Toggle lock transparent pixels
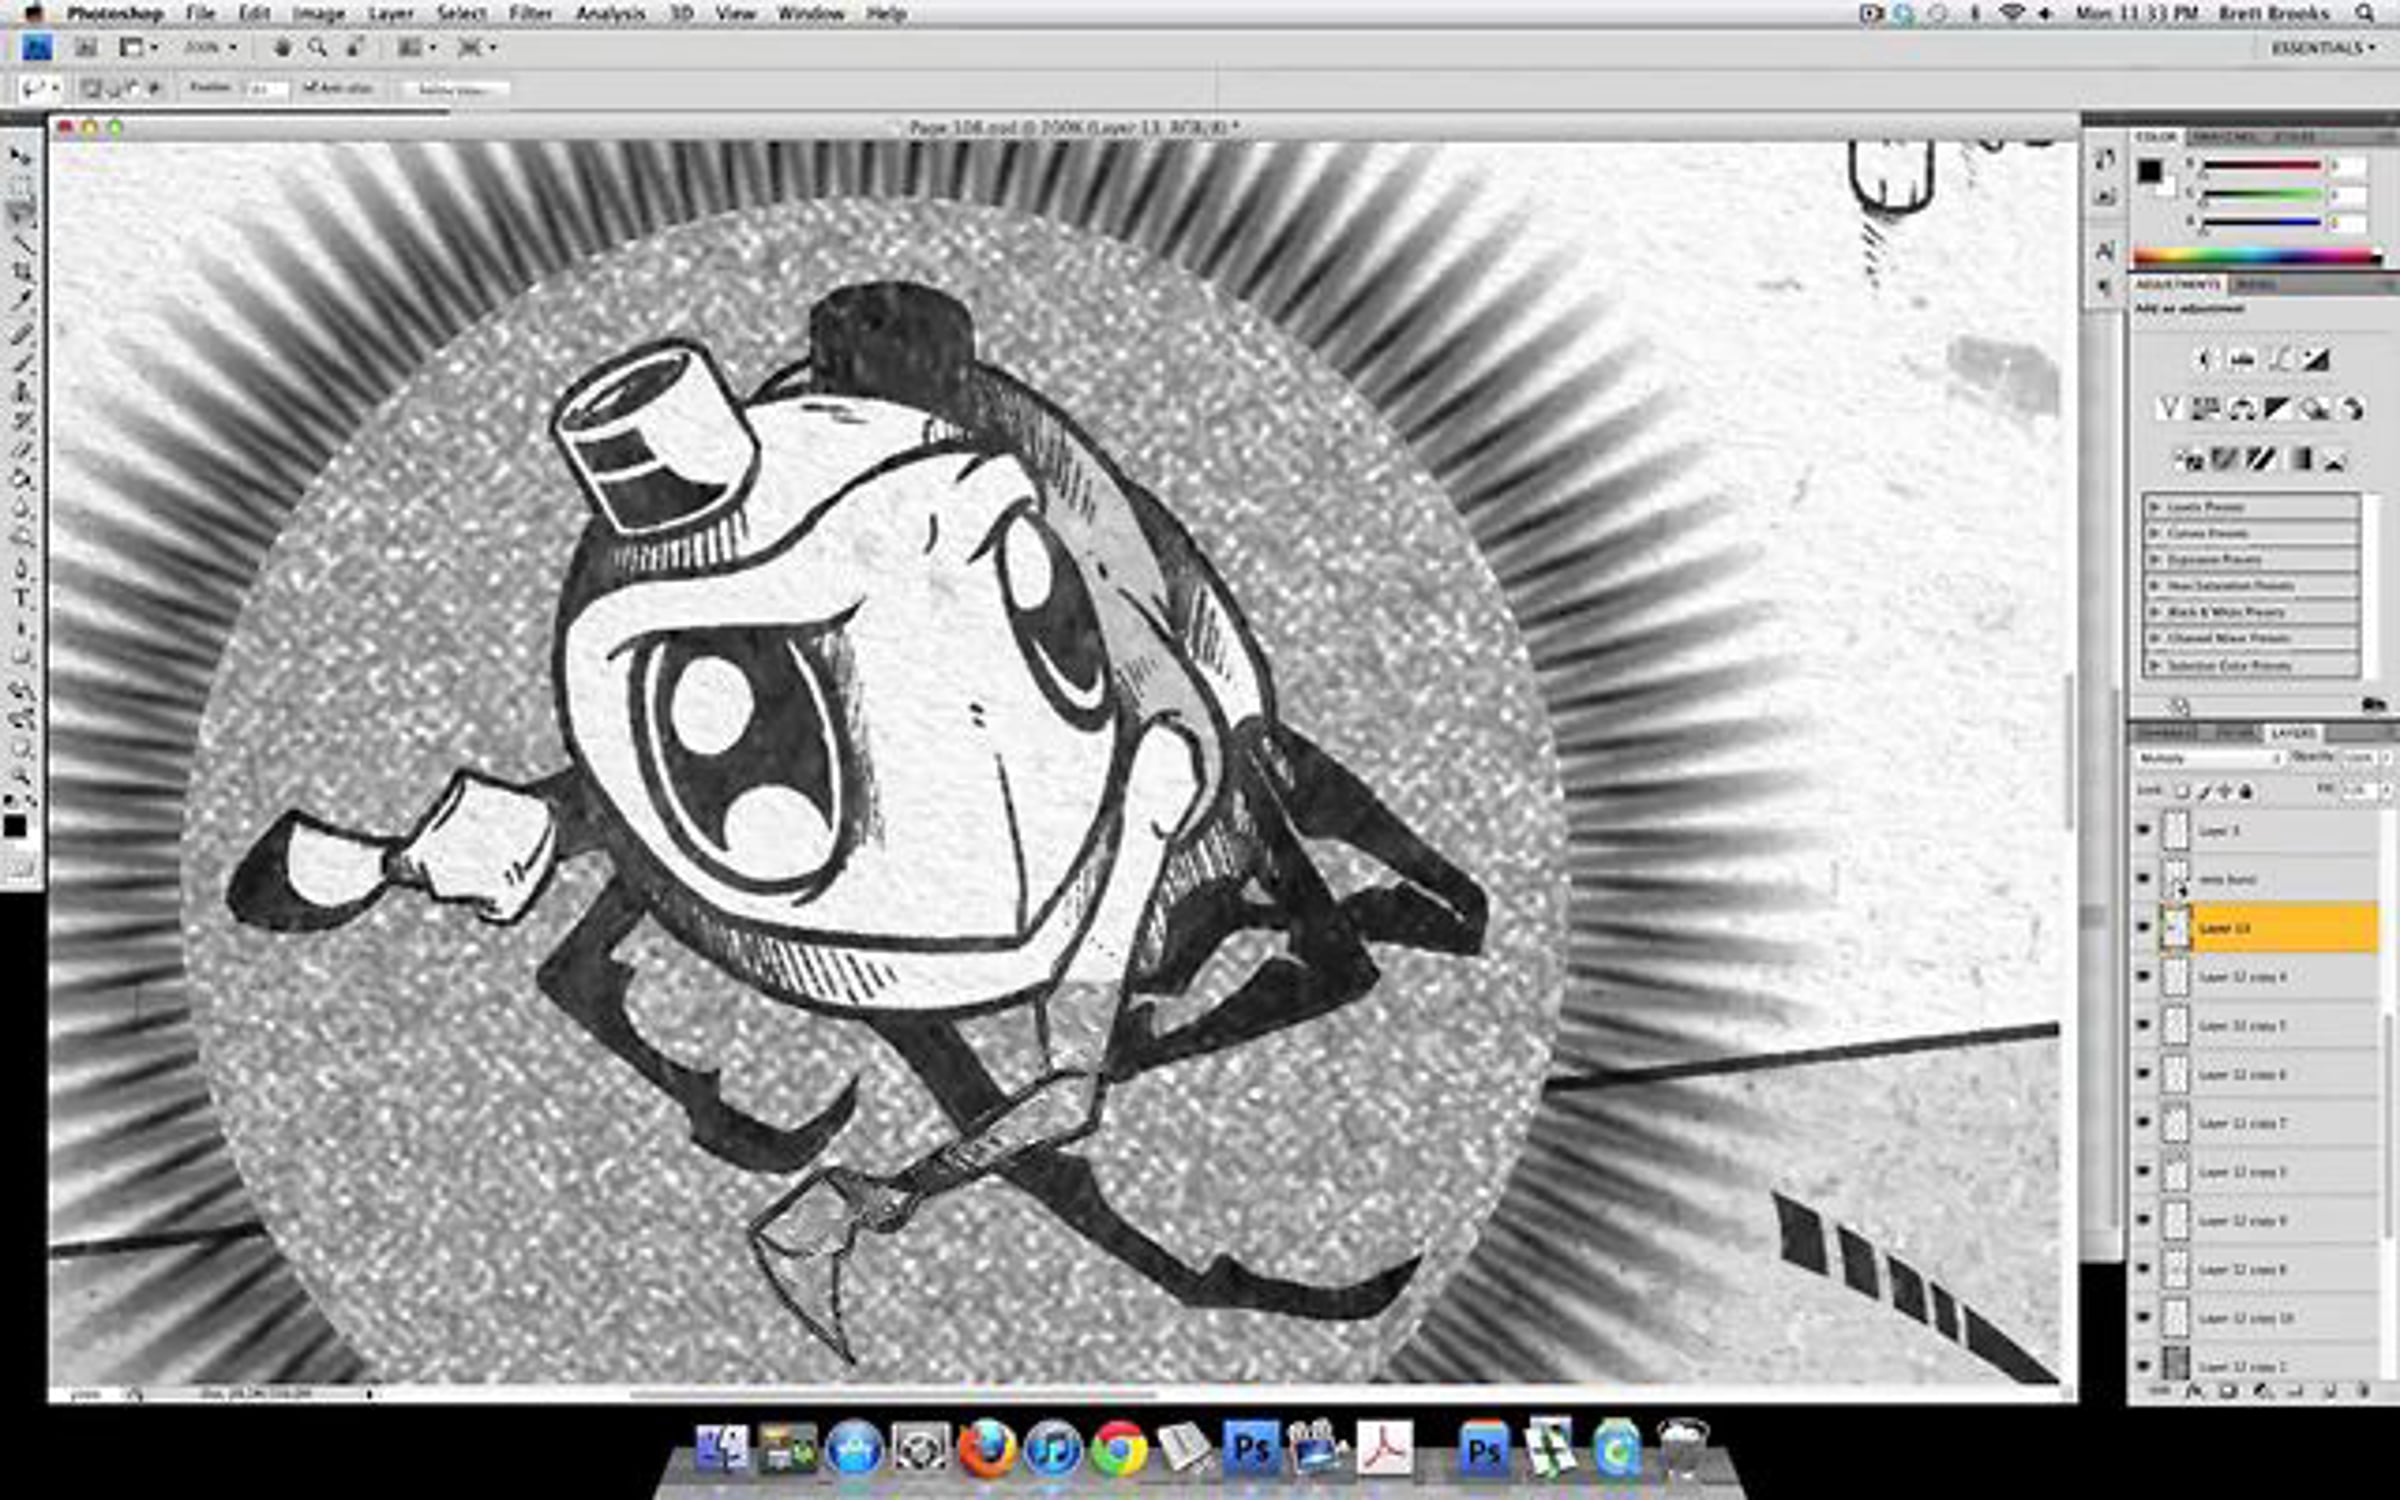The height and width of the screenshot is (1500, 2400). click(x=2182, y=791)
